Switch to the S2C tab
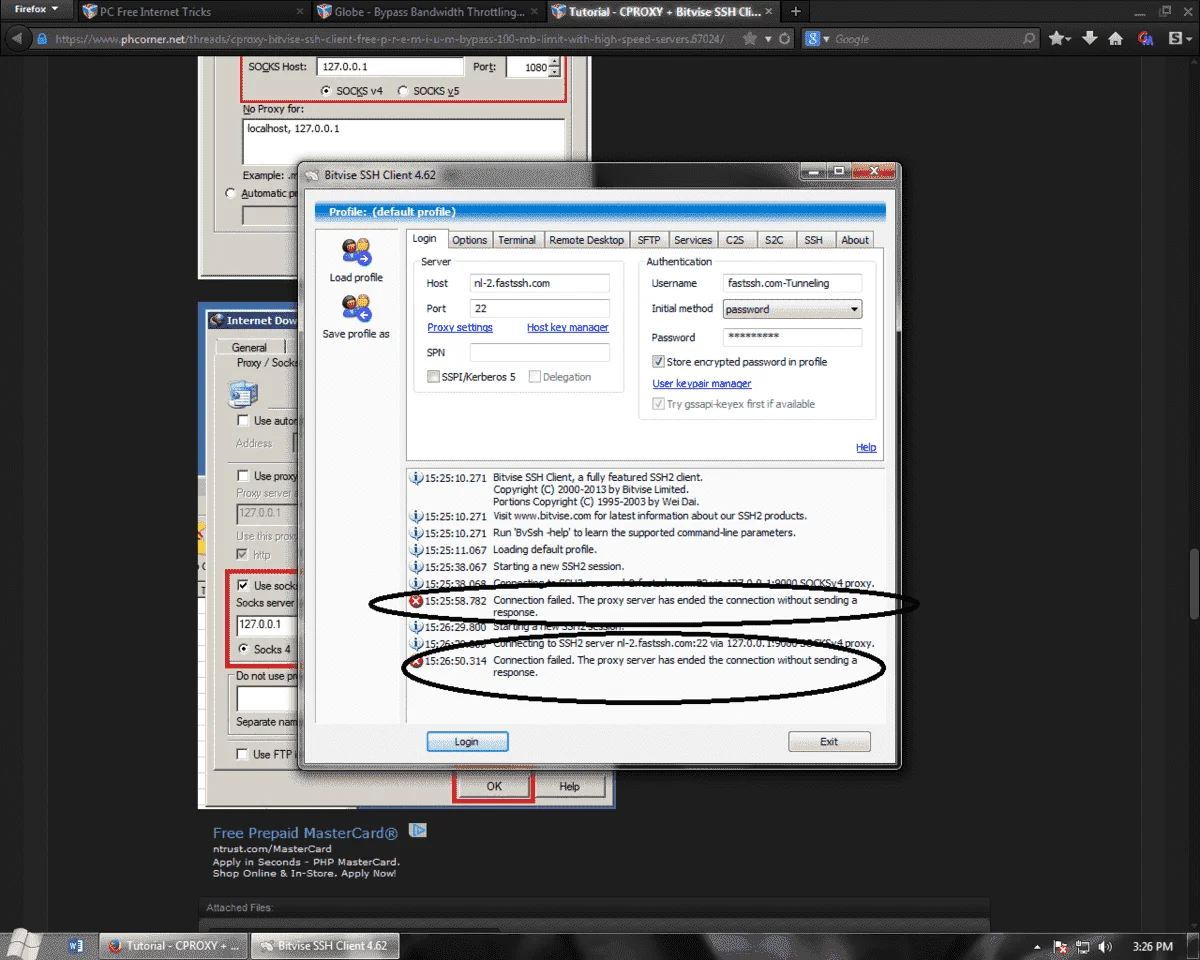This screenshot has width=1200, height=960. (x=774, y=240)
